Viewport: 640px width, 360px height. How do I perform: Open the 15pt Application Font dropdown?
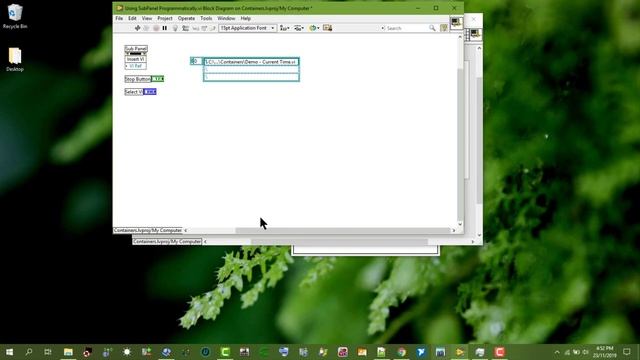247,28
